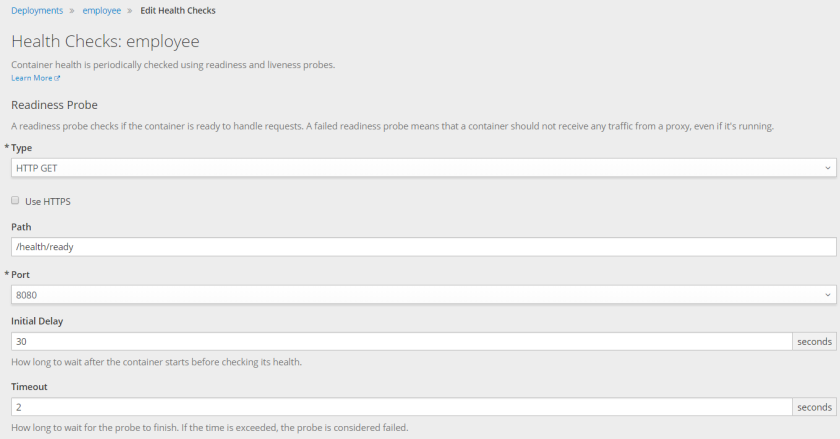The image size is (840, 439).
Task: Click the chevron arrow of the Port field
Action: [828, 295]
